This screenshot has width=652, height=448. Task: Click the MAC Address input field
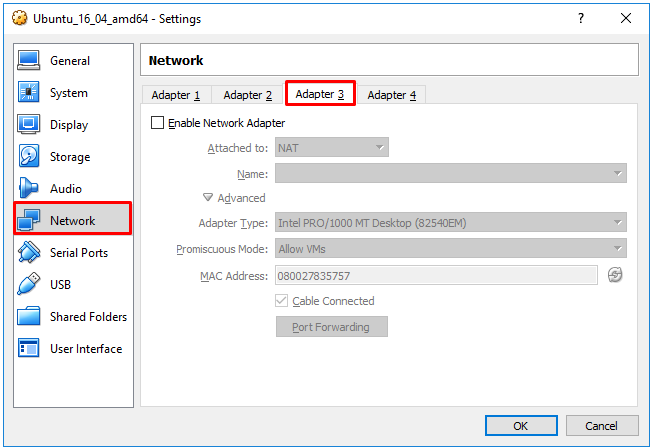click(436, 275)
